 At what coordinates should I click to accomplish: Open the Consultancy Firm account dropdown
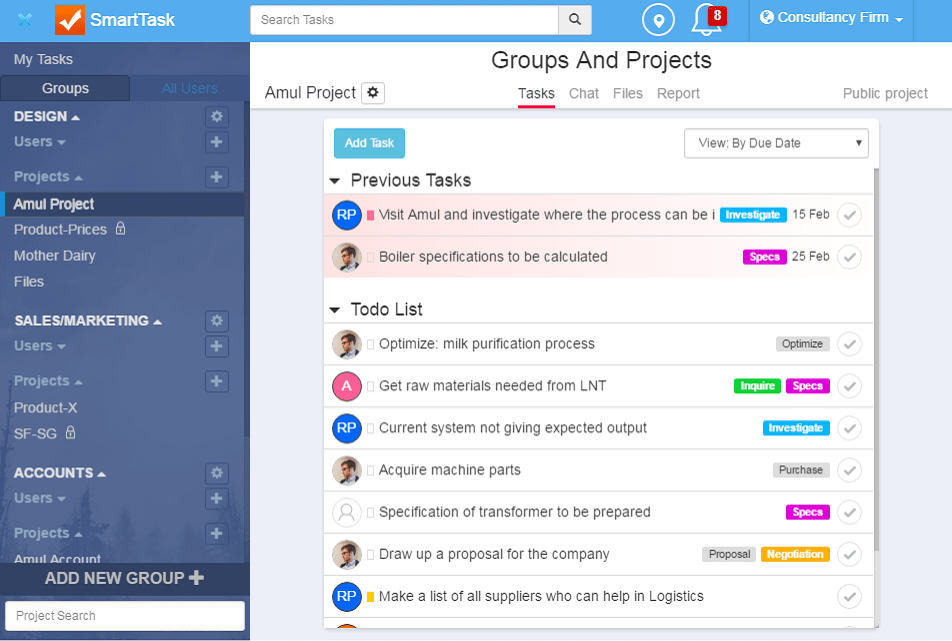[831, 18]
